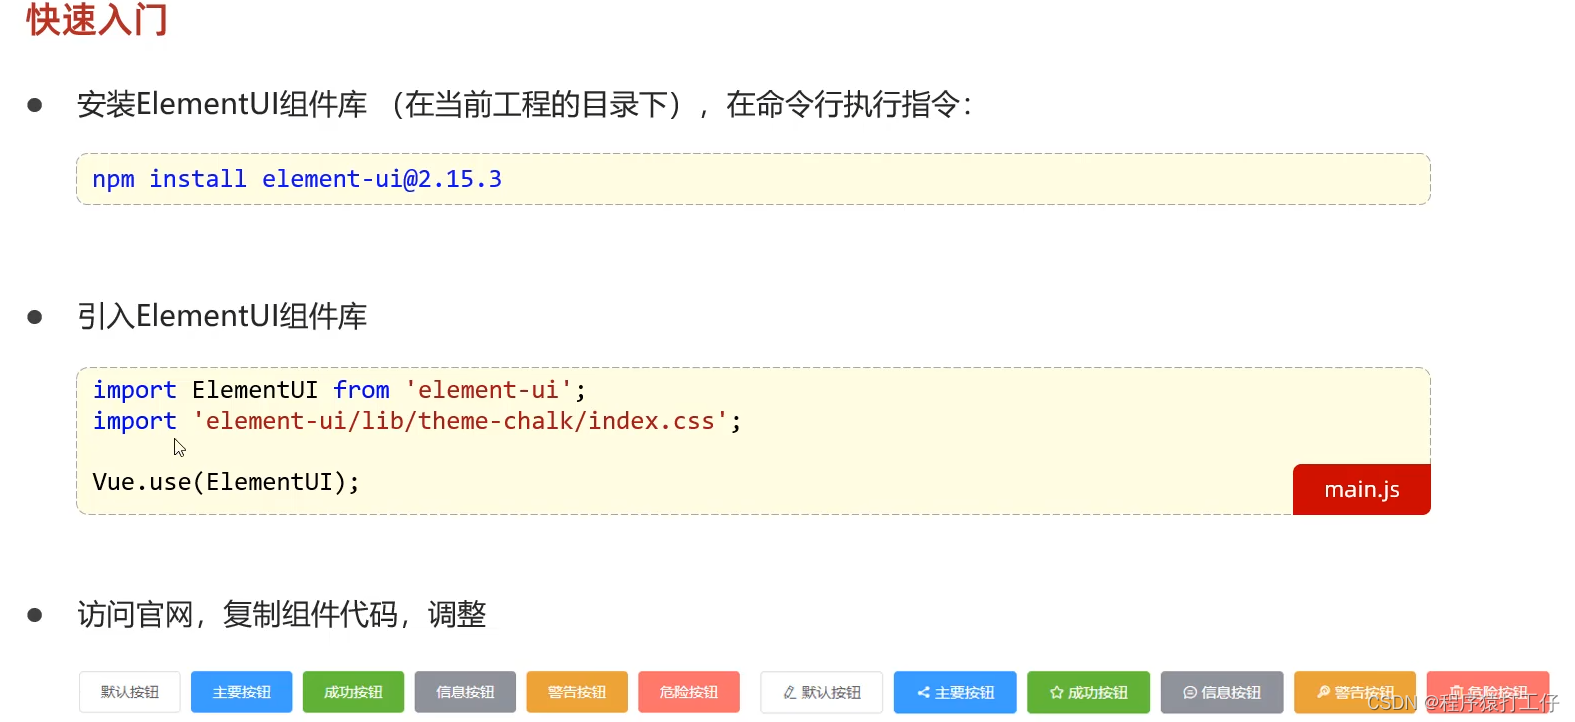1575x722 pixels.
Task: Click the "import ElementUI from 'element-ui';" line
Action: point(339,390)
